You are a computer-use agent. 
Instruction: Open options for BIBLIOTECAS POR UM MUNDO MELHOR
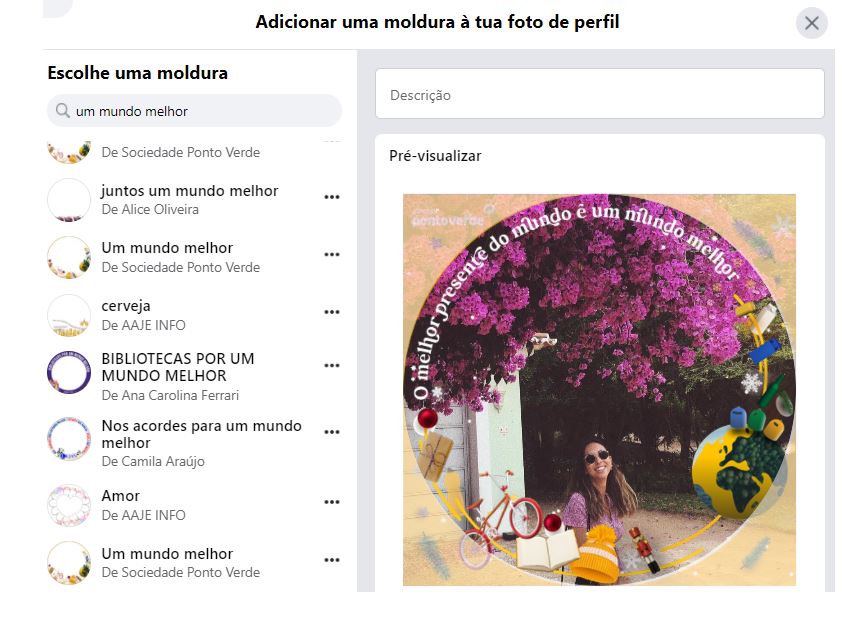332,366
